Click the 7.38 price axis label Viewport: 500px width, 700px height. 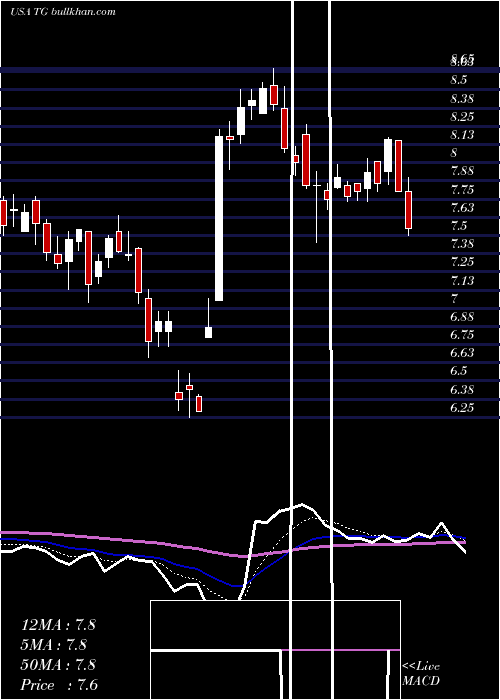pyautogui.click(x=462, y=244)
